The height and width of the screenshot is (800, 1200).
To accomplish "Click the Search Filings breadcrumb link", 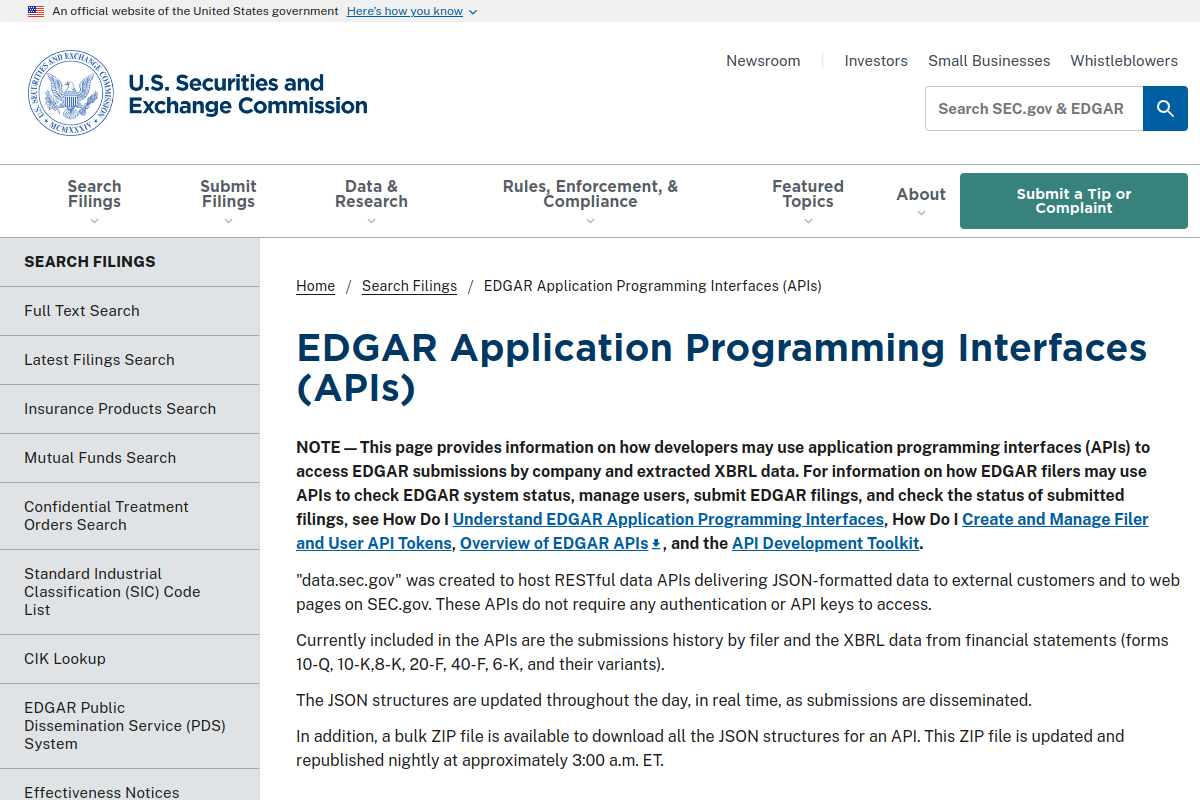I will pyautogui.click(x=409, y=286).
